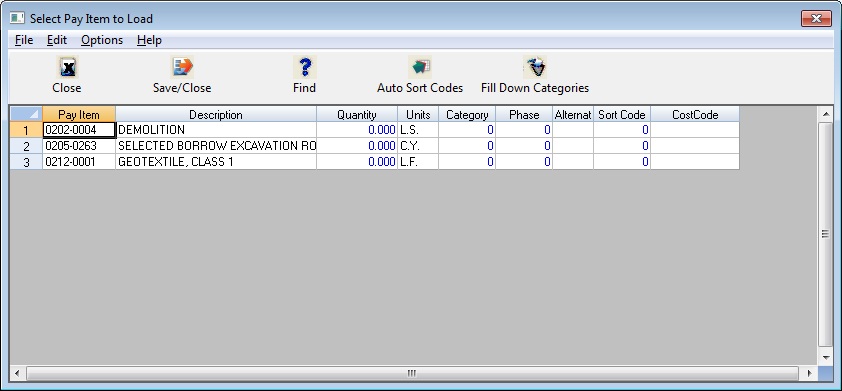
Task: Click the CostCode column header
Action: click(x=695, y=114)
